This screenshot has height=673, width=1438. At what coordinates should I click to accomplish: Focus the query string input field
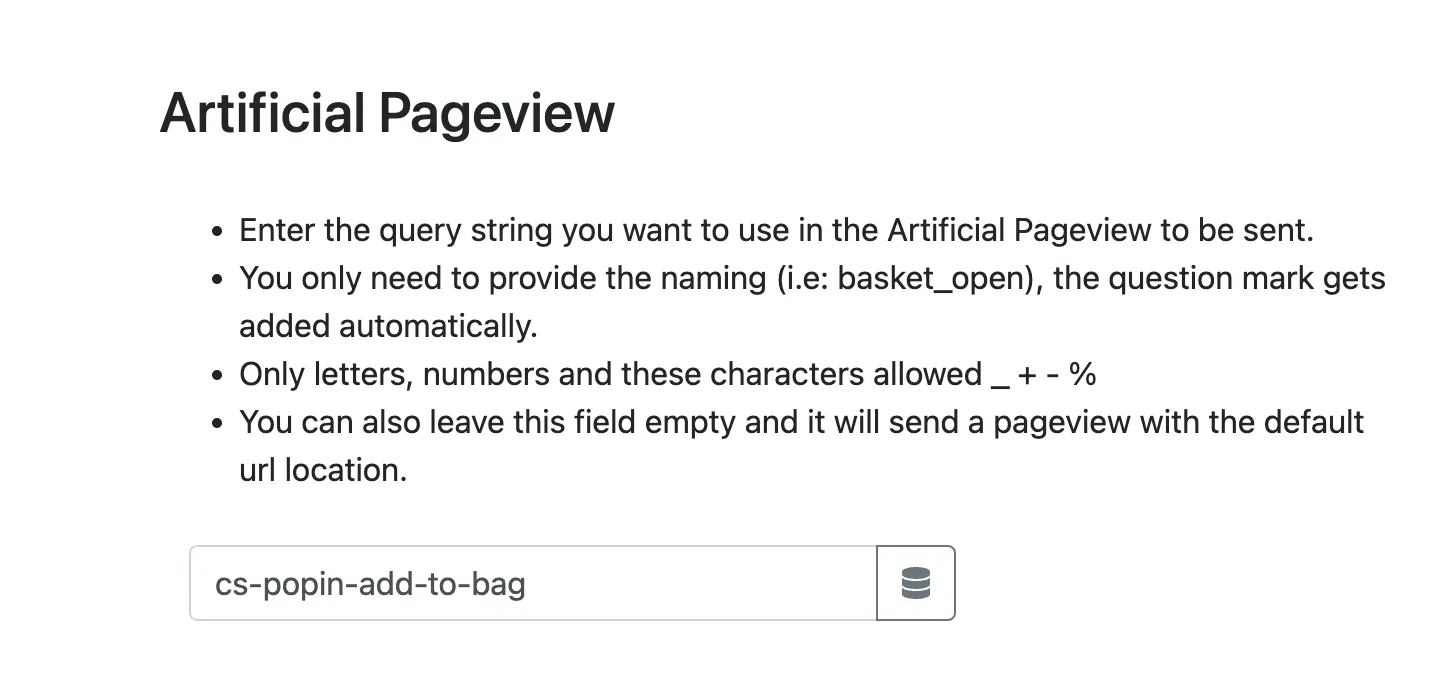click(x=532, y=583)
